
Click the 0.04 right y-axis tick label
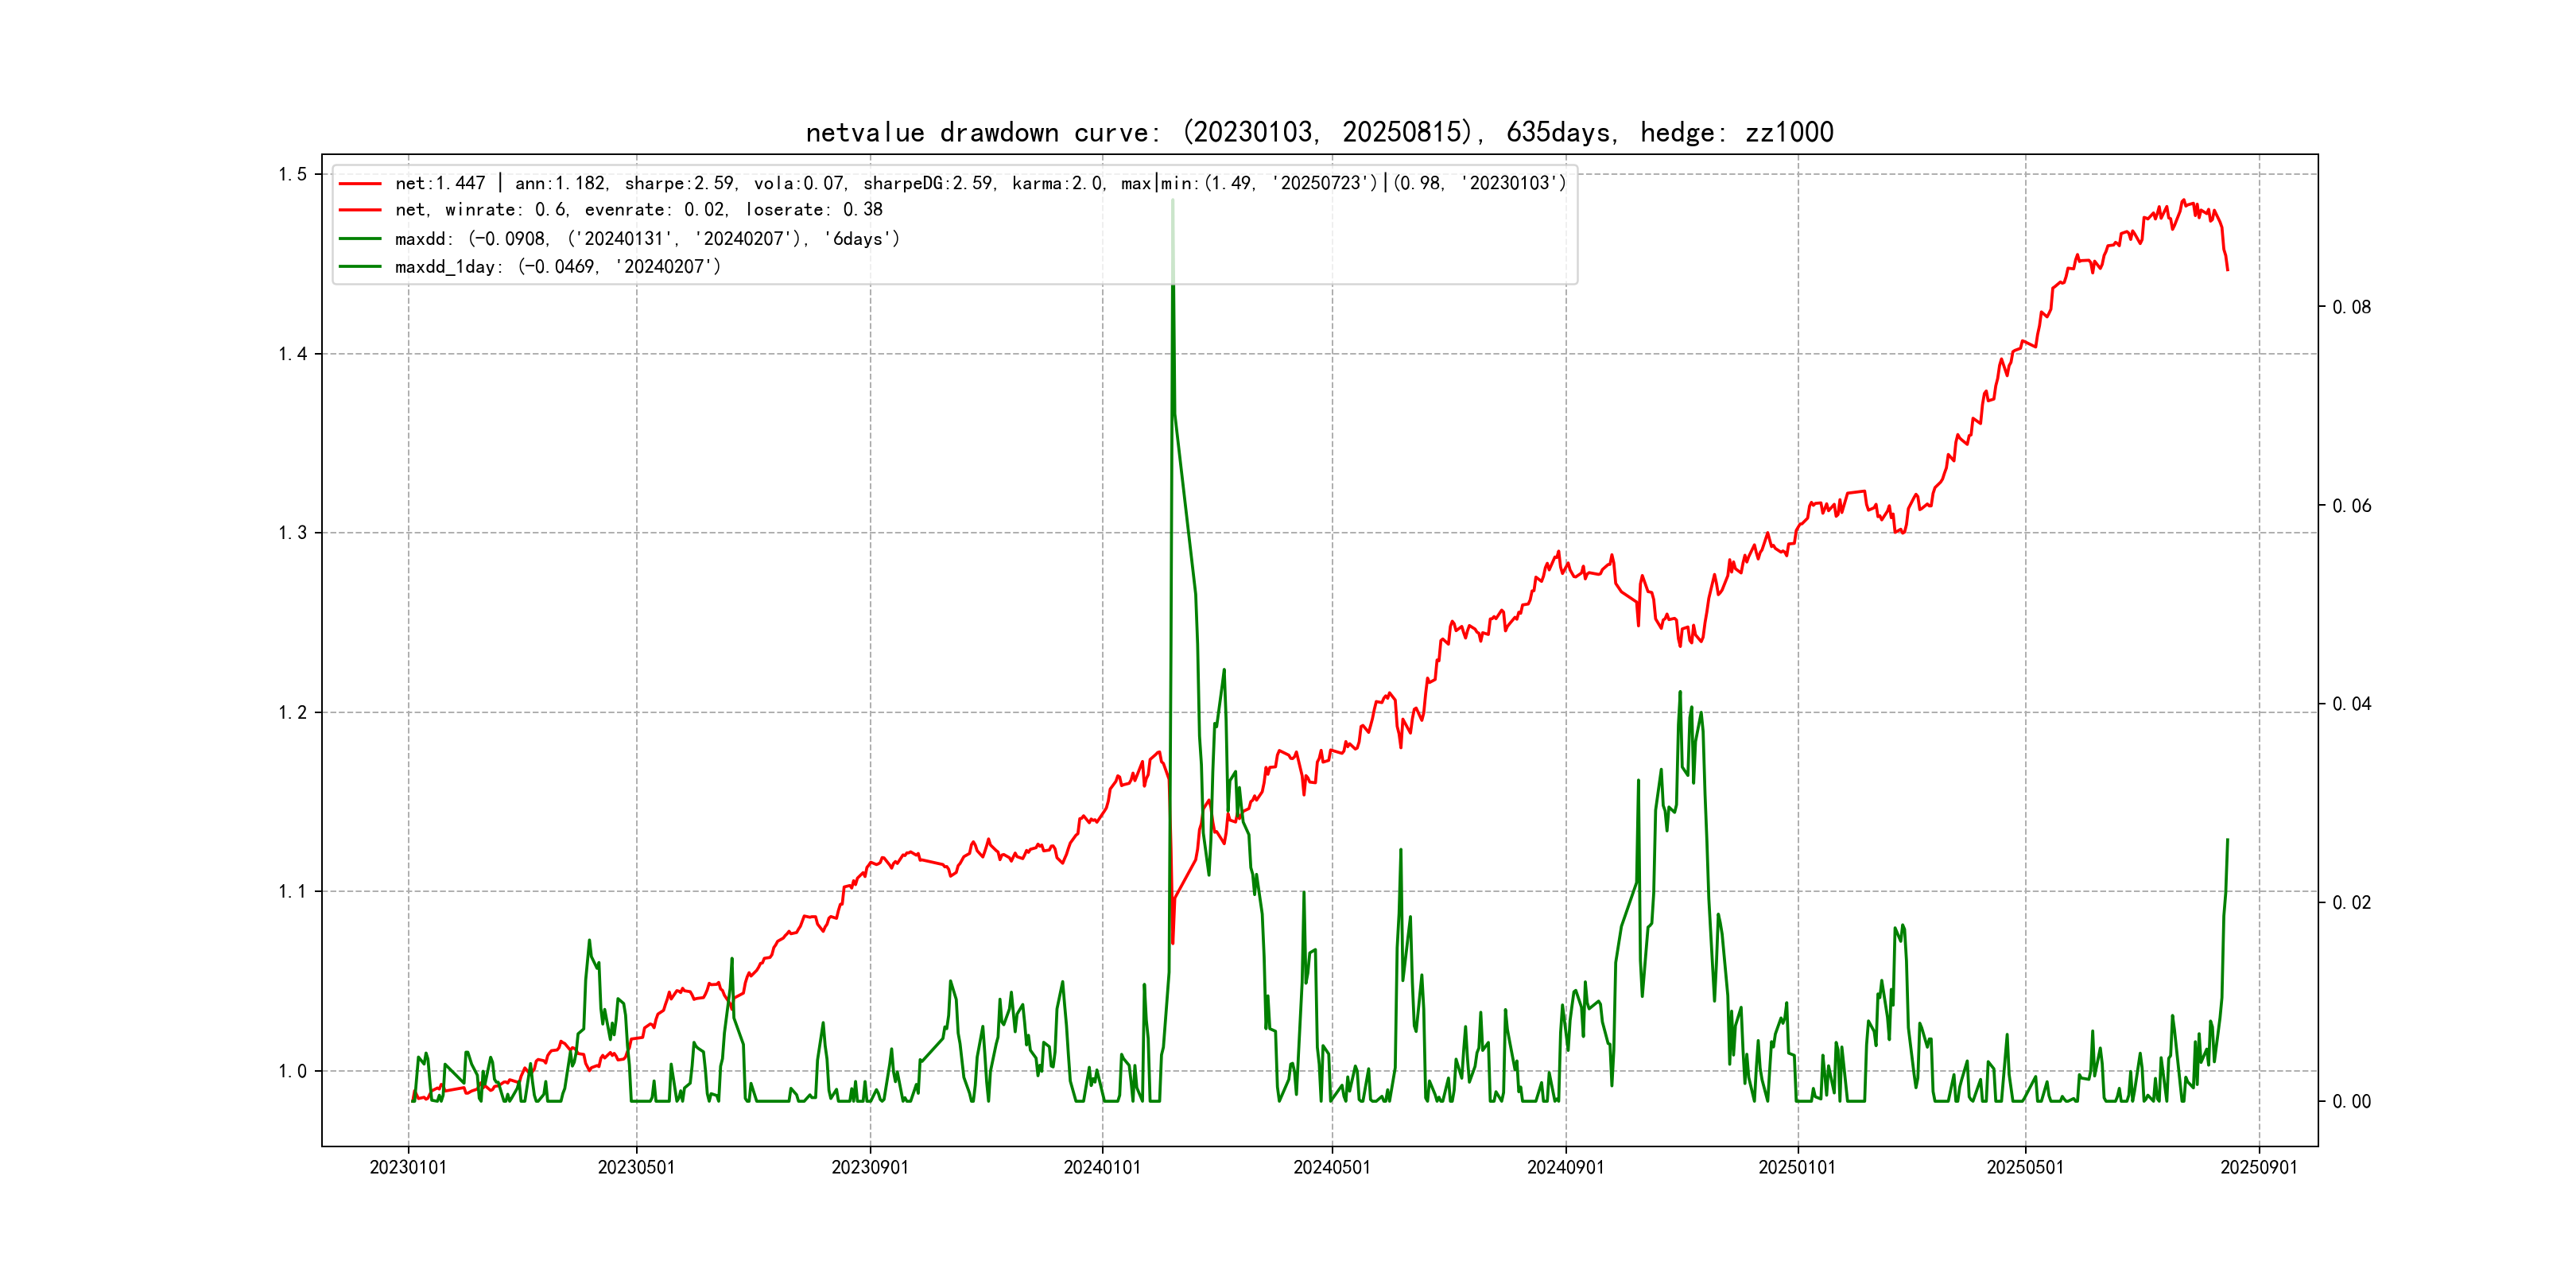pyautogui.click(x=2351, y=704)
